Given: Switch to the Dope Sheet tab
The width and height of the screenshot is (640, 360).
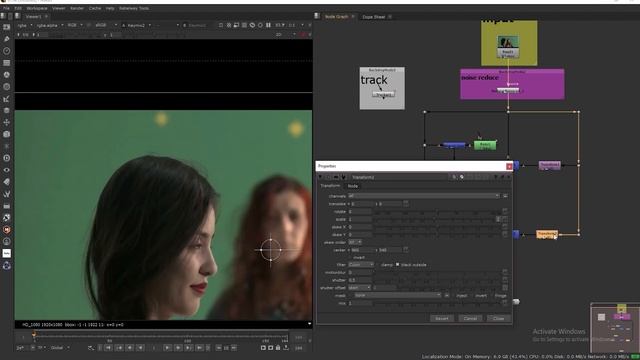Looking at the screenshot, I should coord(373,17).
